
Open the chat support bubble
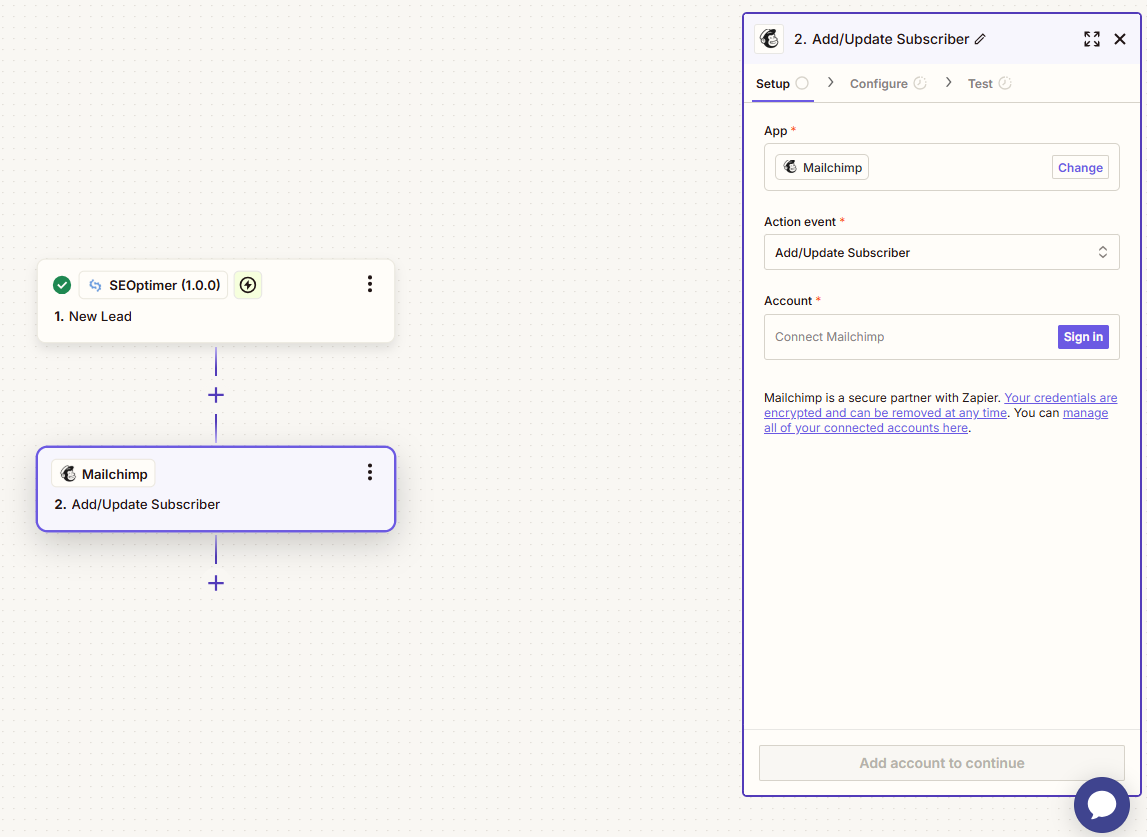pos(1101,804)
